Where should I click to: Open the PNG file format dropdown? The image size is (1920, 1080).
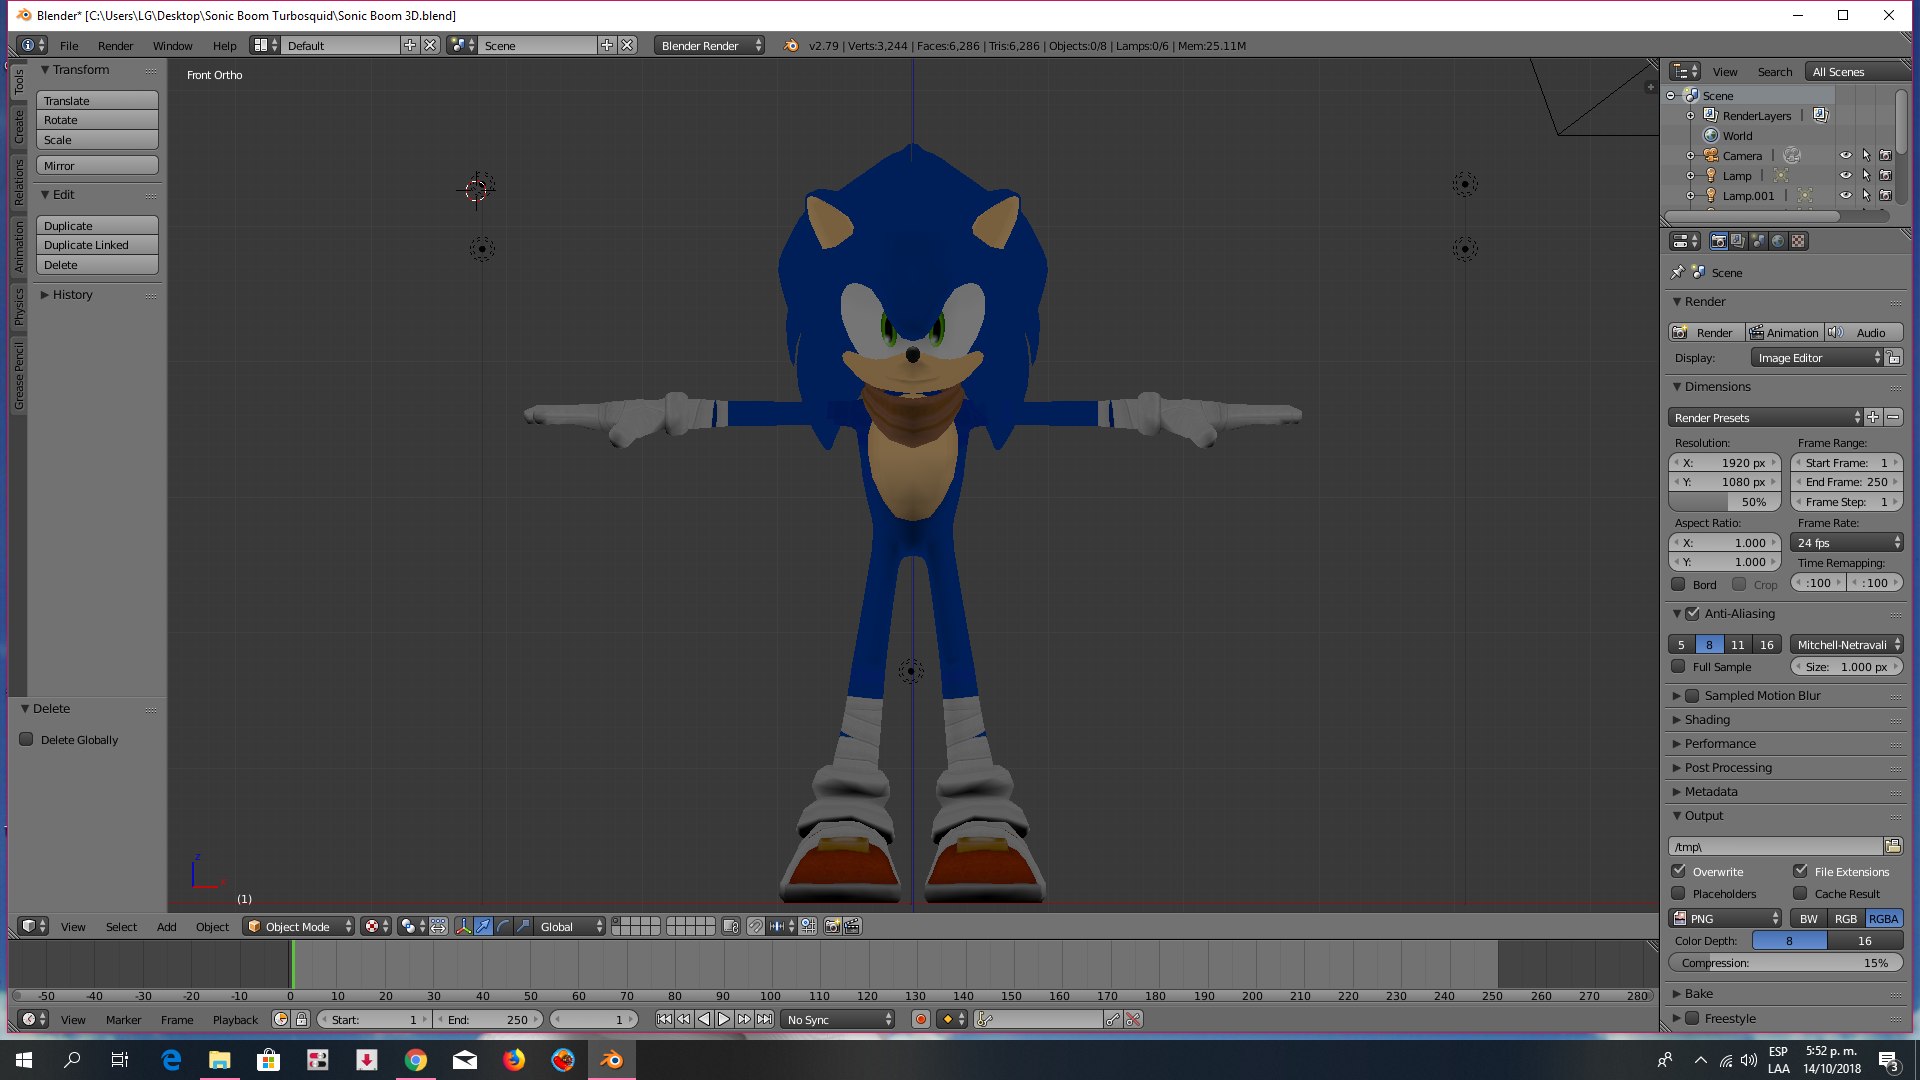point(1725,918)
